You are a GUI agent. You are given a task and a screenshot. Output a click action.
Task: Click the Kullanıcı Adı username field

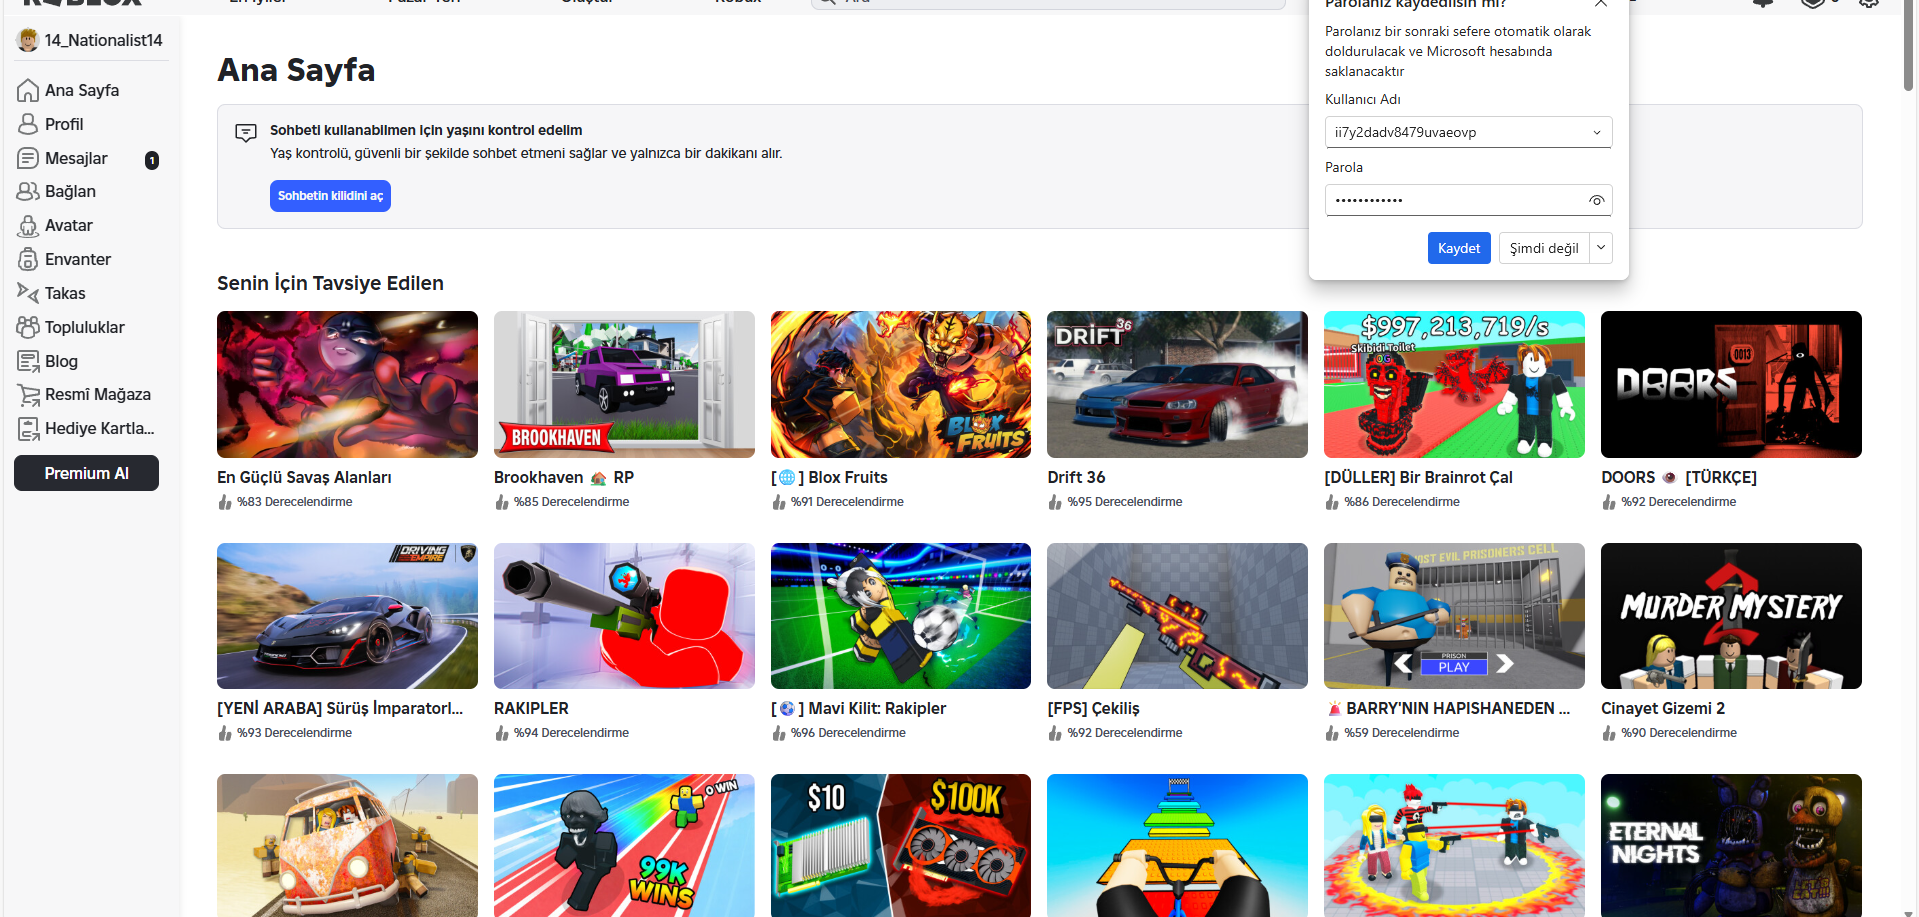coord(1468,132)
